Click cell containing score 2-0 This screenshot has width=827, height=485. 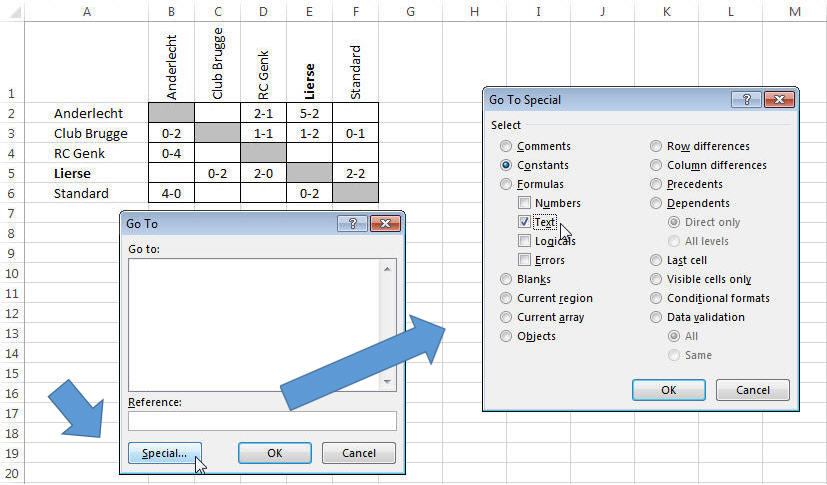263,173
